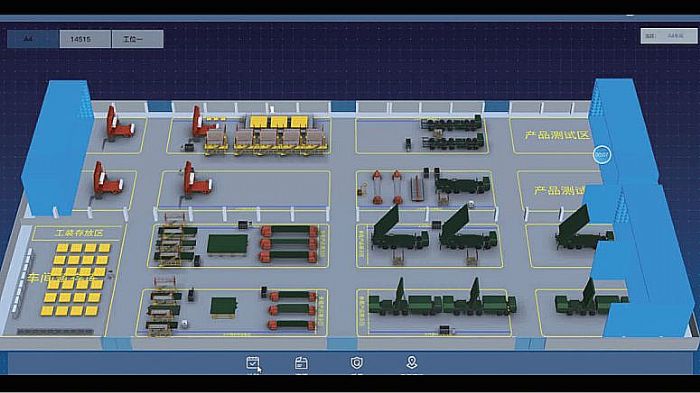The height and width of the screenshot is (393, 700).
Task: Select the 14515 tab
Action: pos(85,39)
